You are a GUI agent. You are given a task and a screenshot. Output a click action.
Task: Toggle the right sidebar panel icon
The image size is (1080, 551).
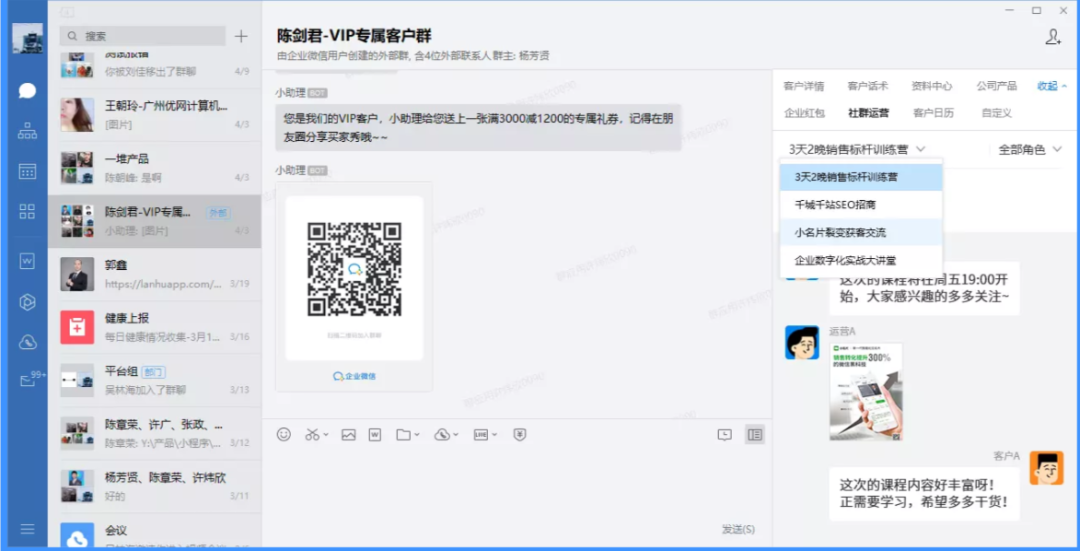(x=755, y=434)
